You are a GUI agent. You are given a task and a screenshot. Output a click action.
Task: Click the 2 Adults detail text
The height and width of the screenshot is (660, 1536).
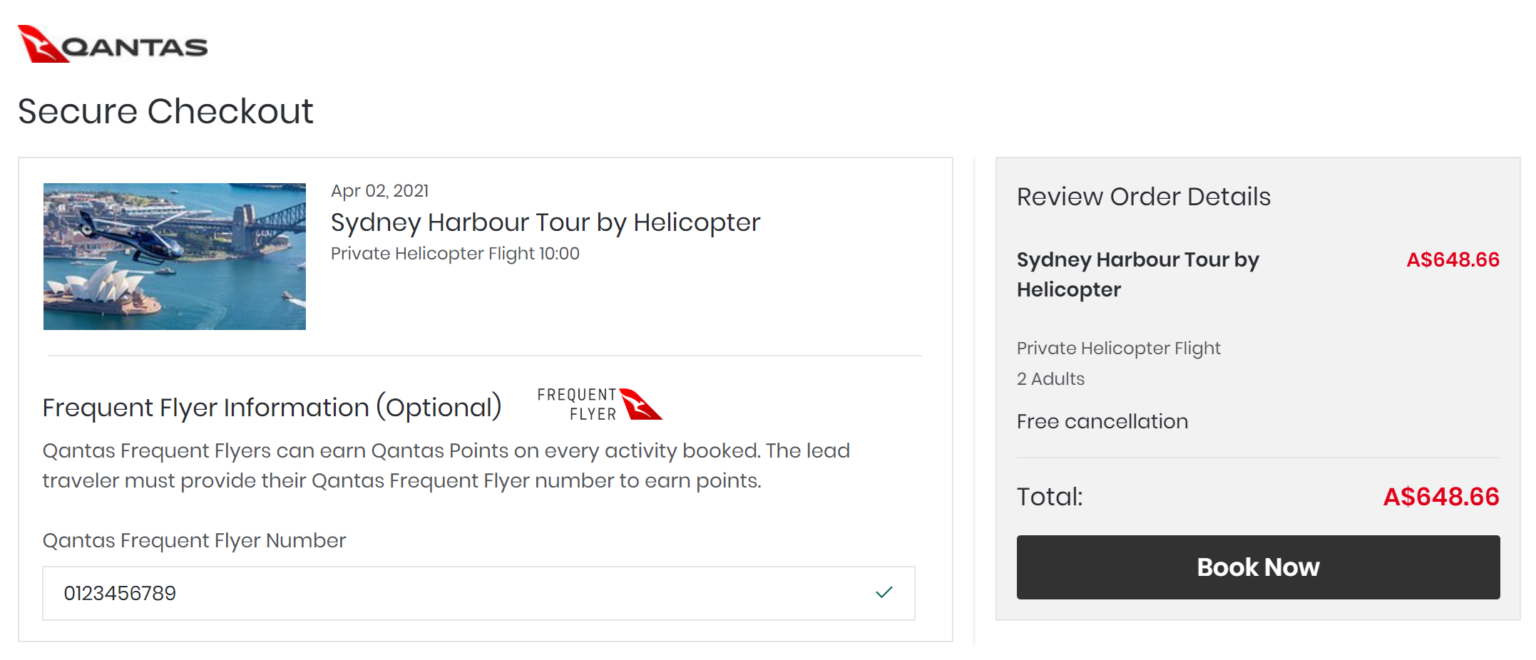(x=1049, y=378)
